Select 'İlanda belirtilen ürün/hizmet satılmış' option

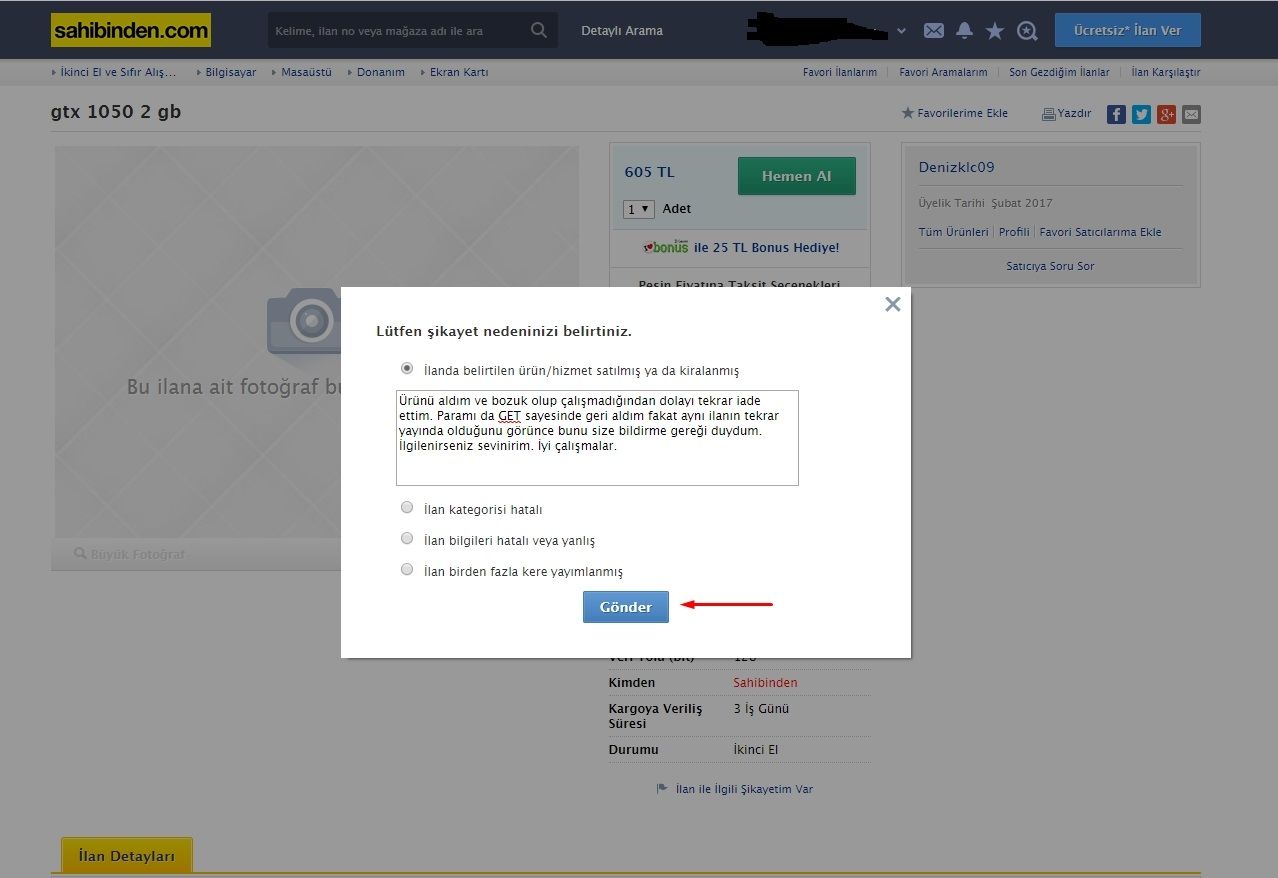407,368
